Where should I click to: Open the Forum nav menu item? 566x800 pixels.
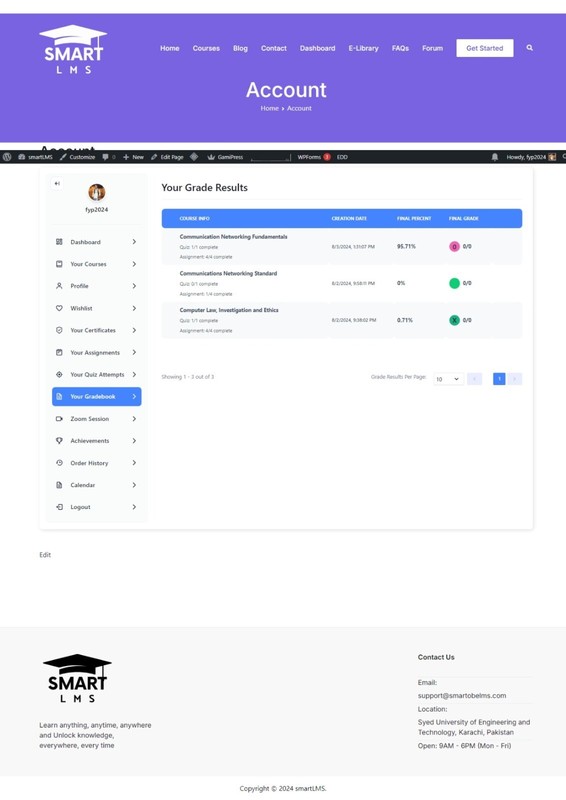[432, 48]
